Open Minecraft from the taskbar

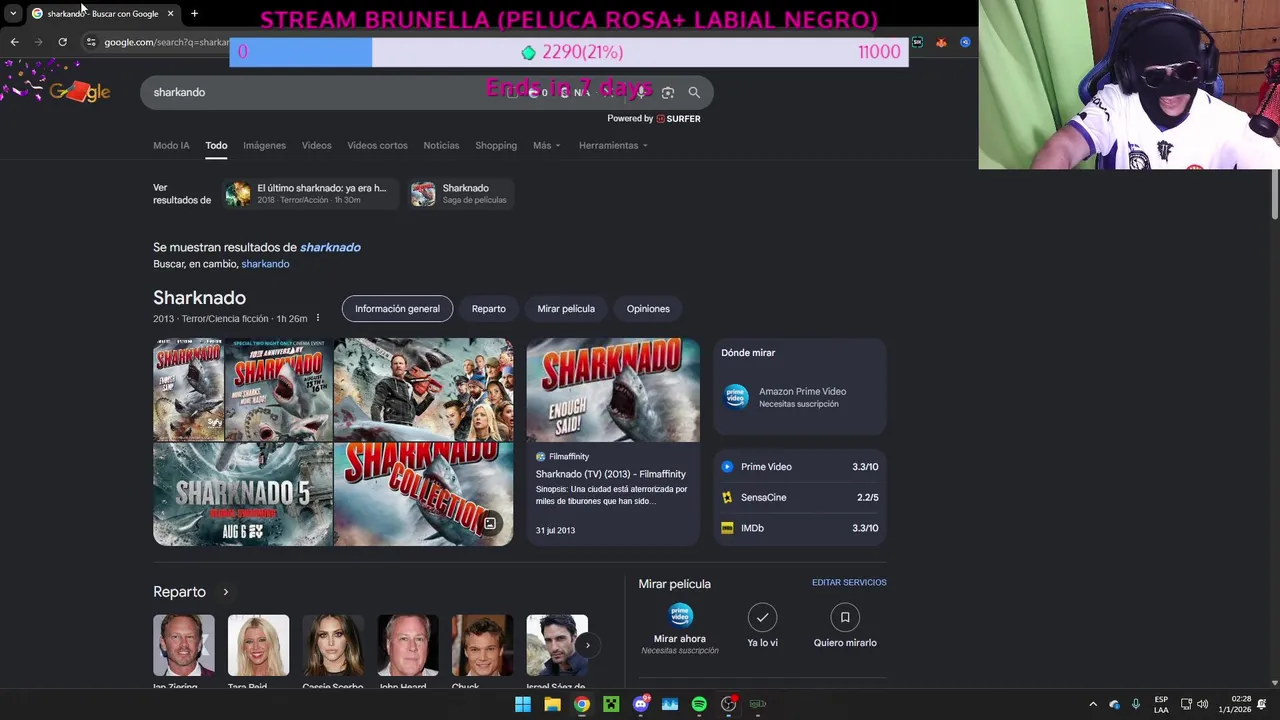pyautogui.click(x=611, y=704)
